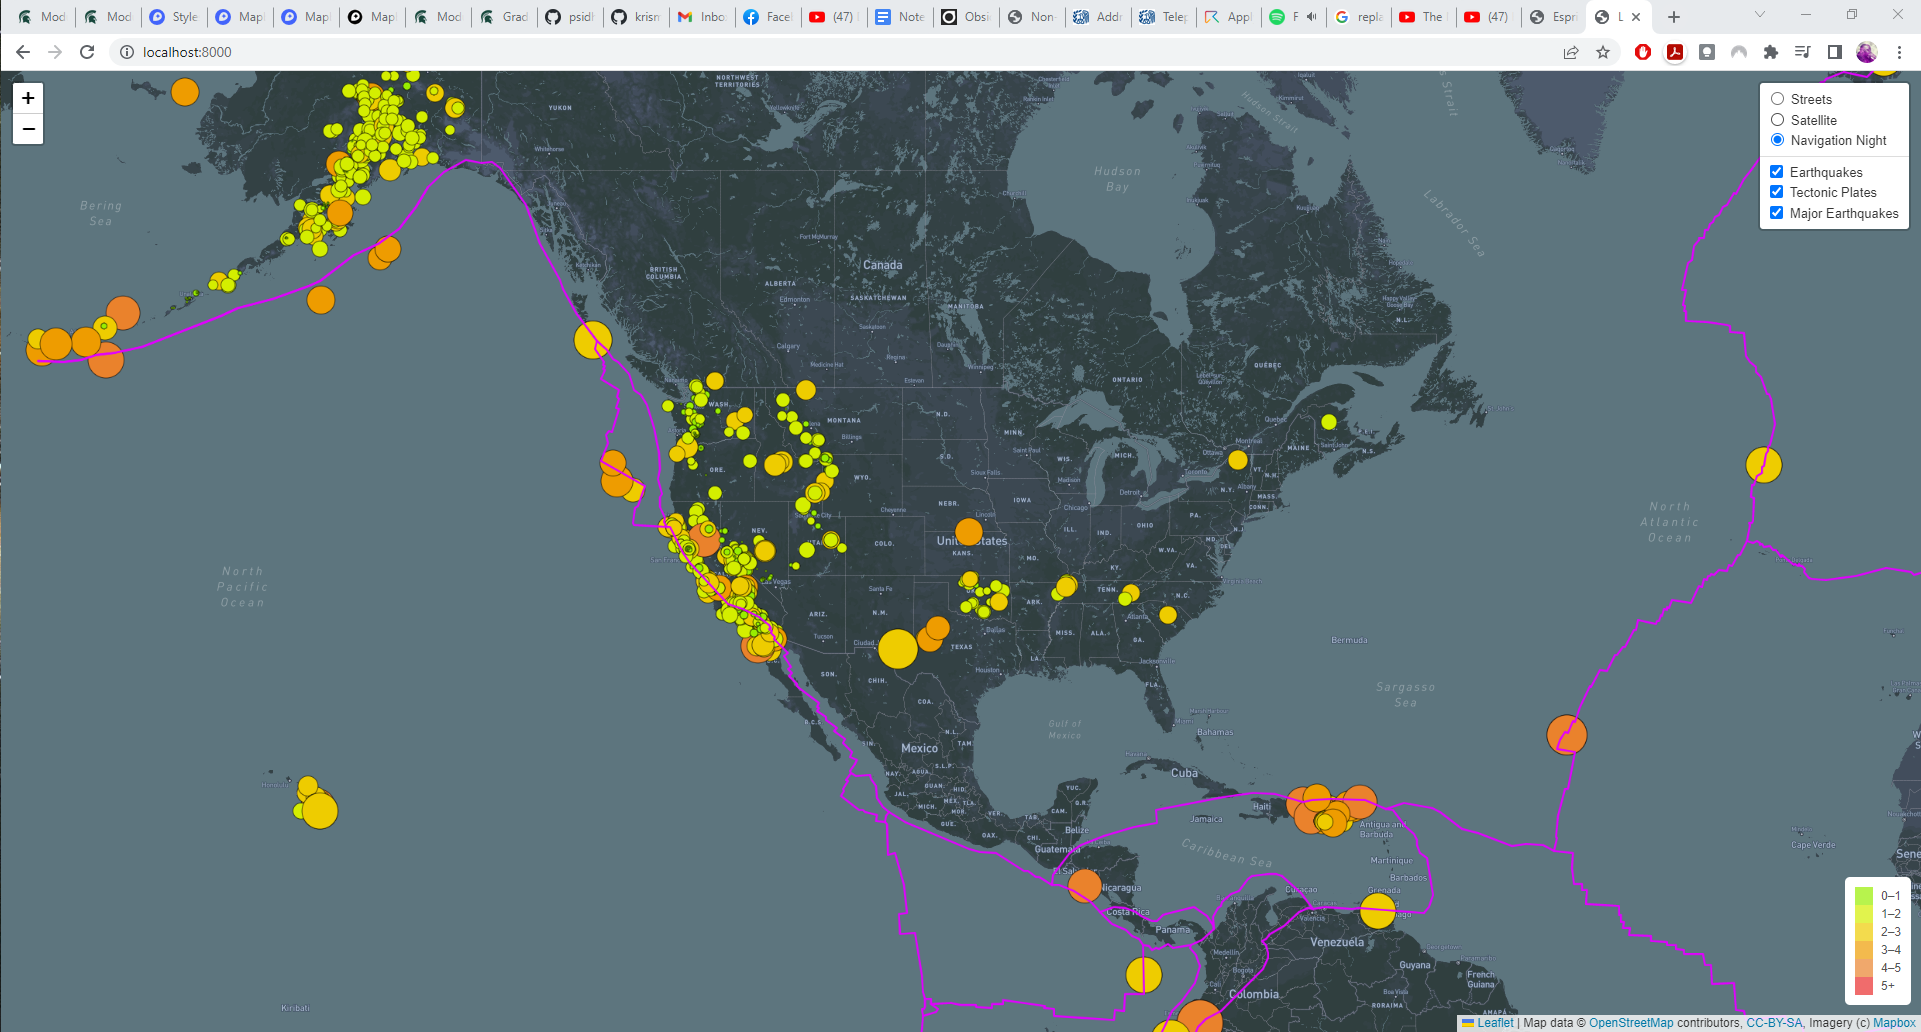Select the Streets base layer

(x=1777, y=99)
